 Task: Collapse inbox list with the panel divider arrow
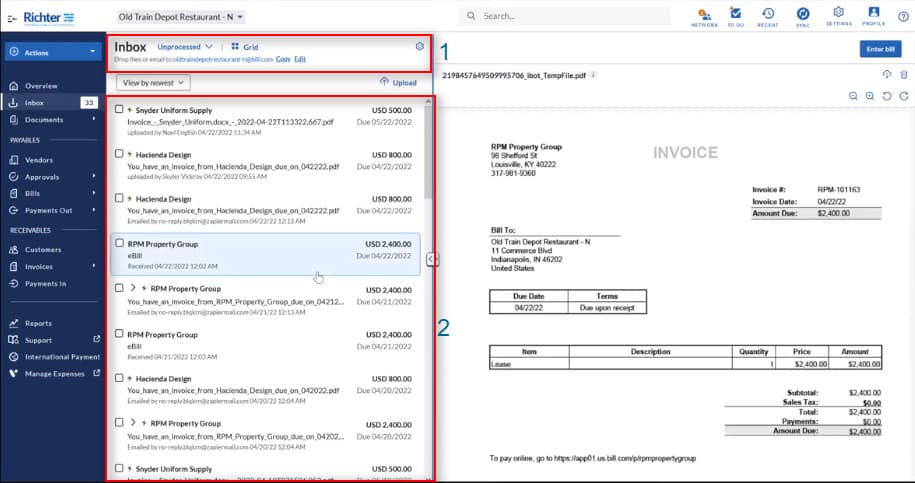point(431,258)
